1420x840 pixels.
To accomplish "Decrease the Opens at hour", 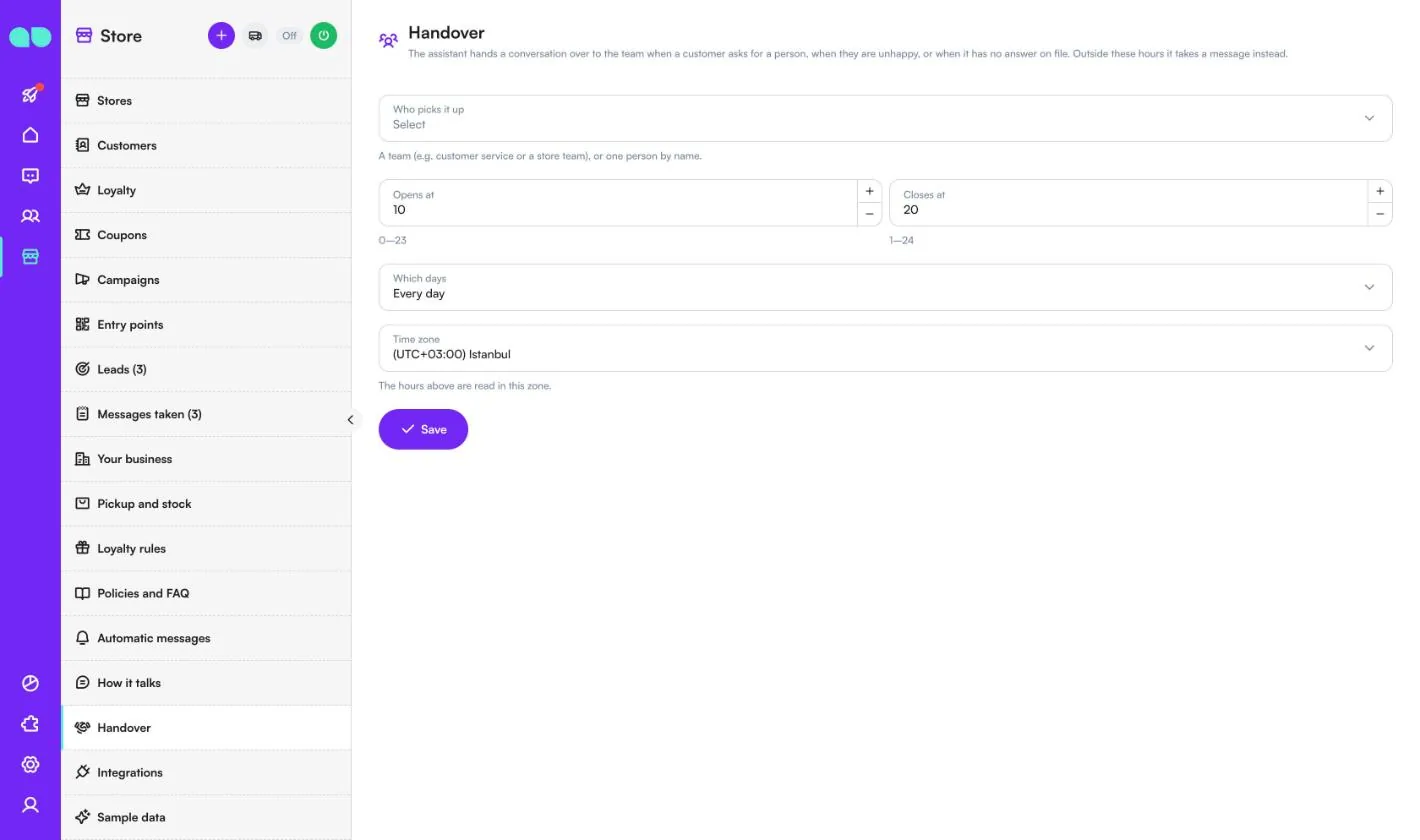I will (869, 214).
